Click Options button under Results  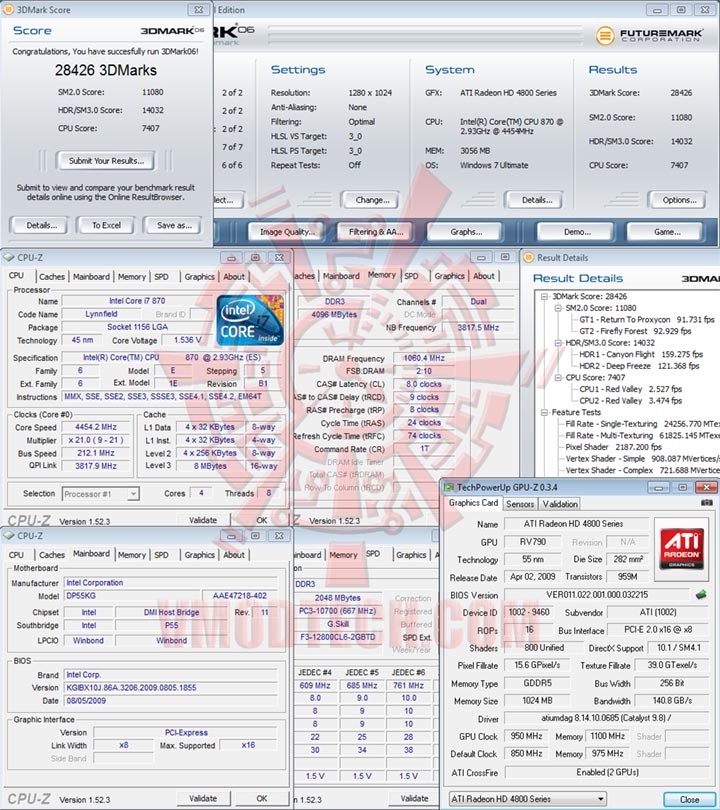[x=679, y=200]
